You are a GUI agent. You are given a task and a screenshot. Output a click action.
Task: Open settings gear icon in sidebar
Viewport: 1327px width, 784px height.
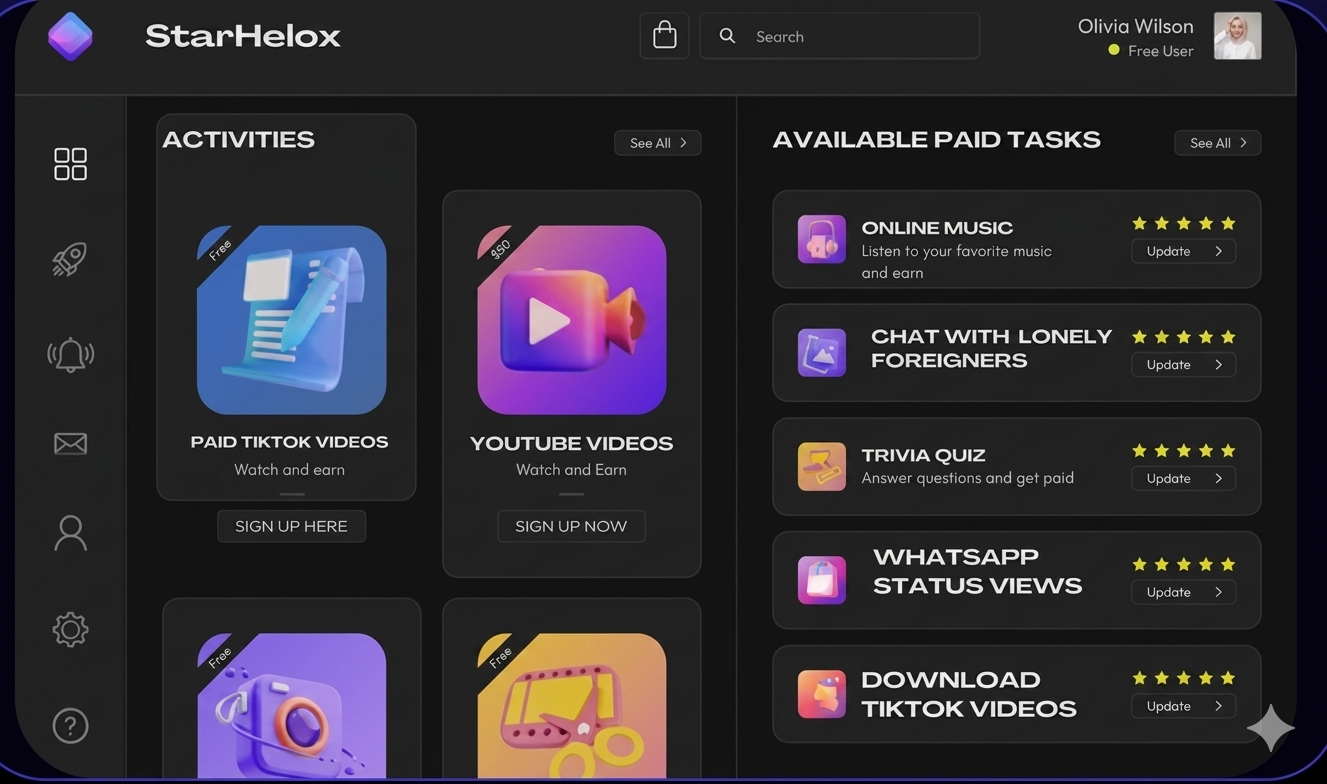(x=70, y=629)
